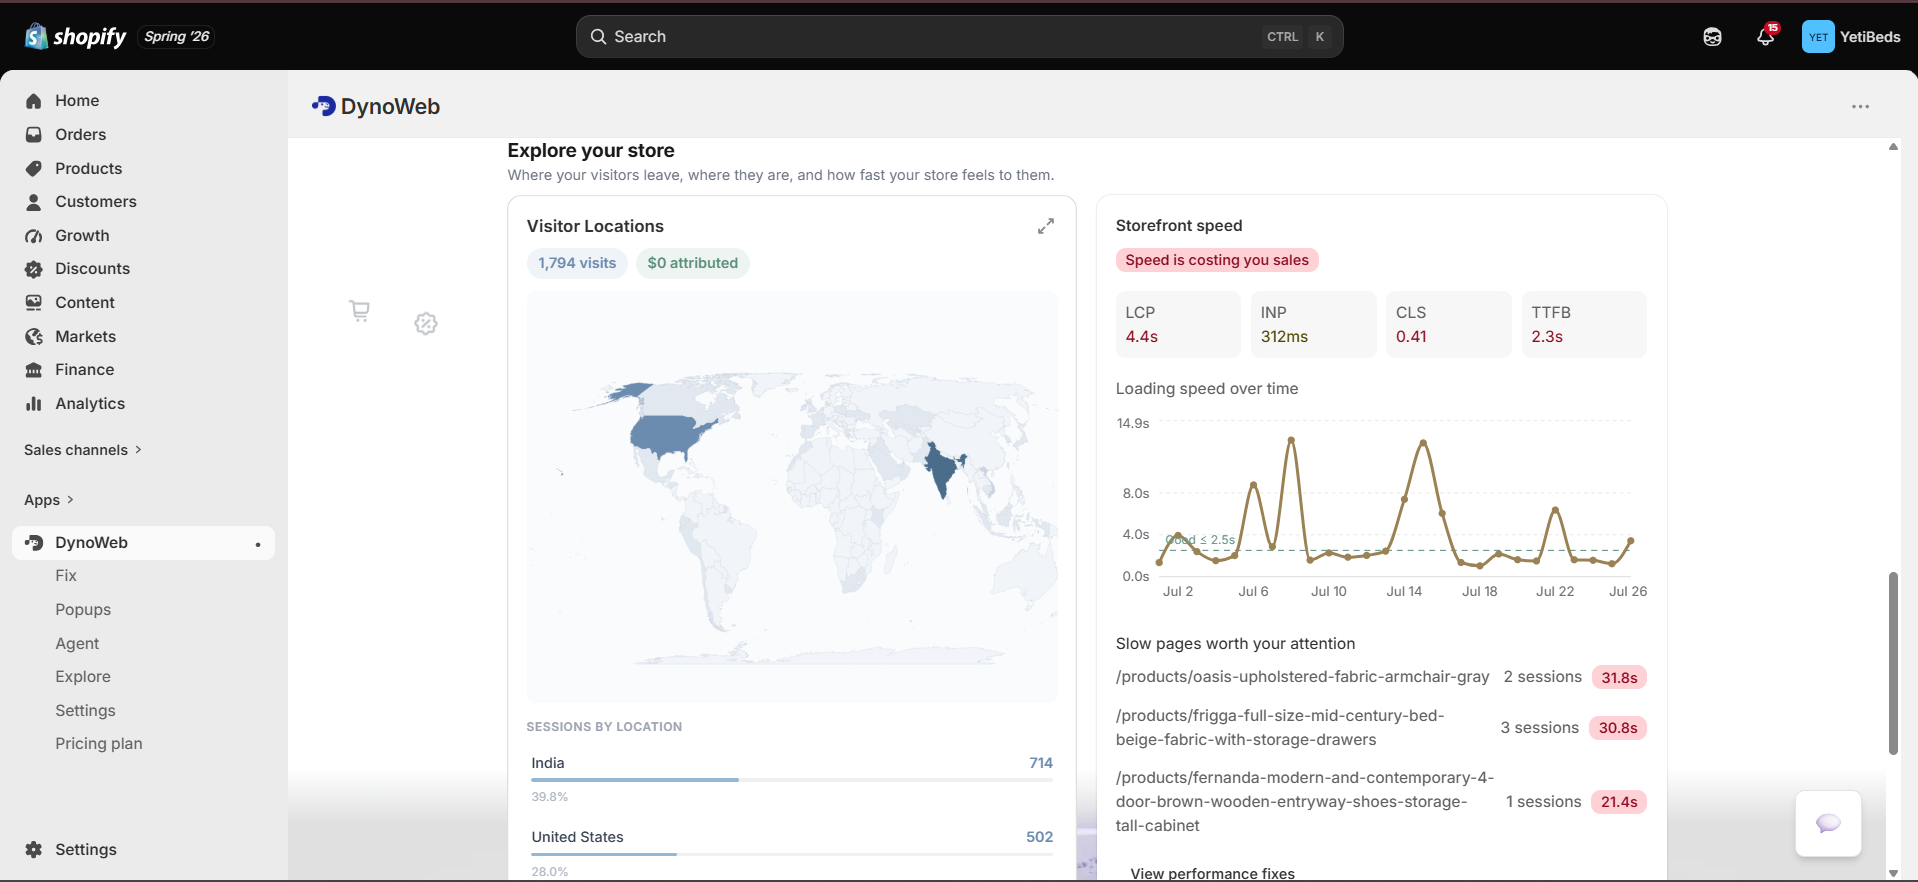Click the India sessions progress bar
This screenshot has height=882, width=1918.
[792, 780]
